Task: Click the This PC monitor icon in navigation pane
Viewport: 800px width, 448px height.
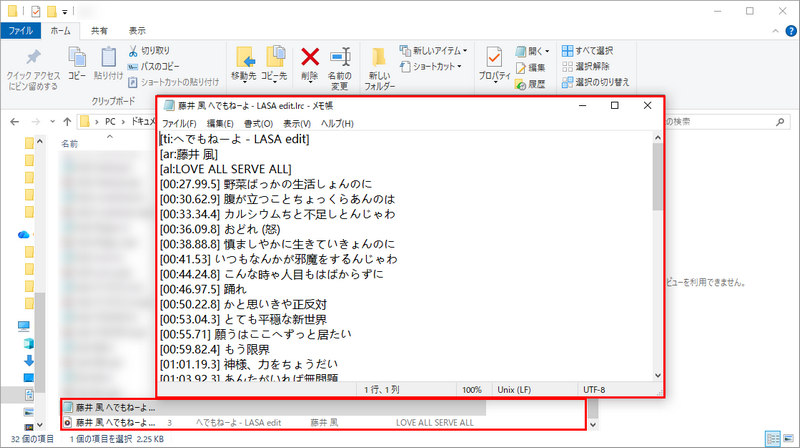Action: [23, 326]
